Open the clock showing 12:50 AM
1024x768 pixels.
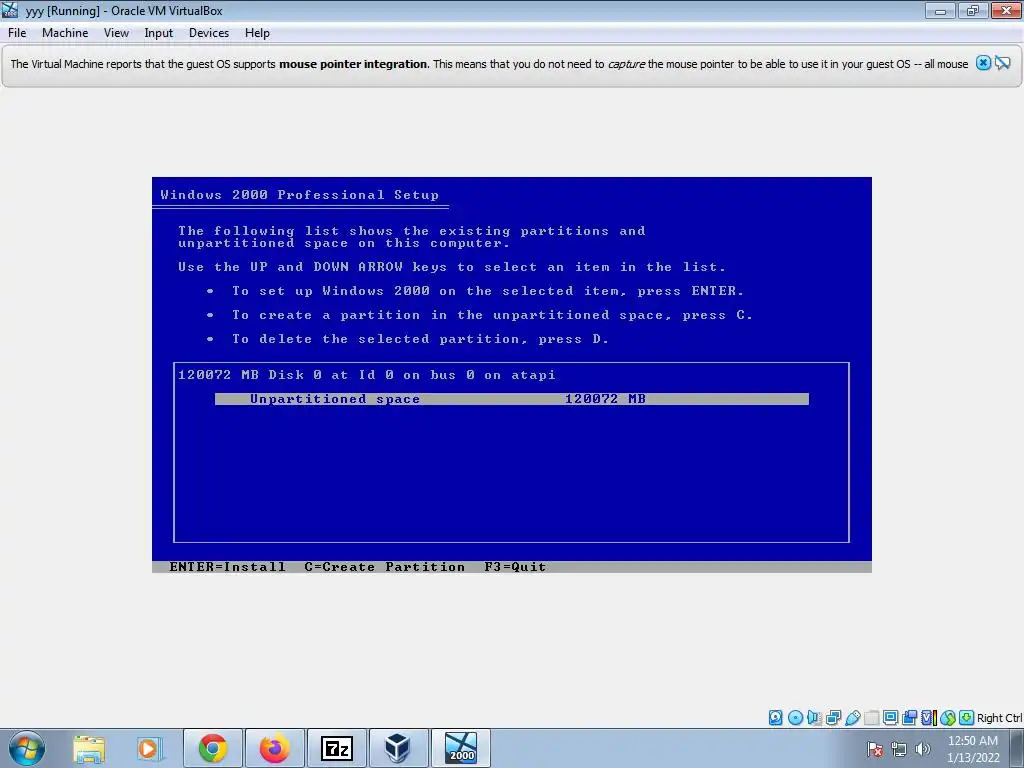coord(973,749)
